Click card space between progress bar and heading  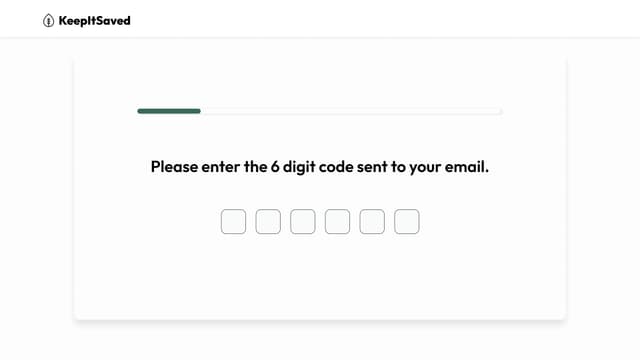click(320, 135)
